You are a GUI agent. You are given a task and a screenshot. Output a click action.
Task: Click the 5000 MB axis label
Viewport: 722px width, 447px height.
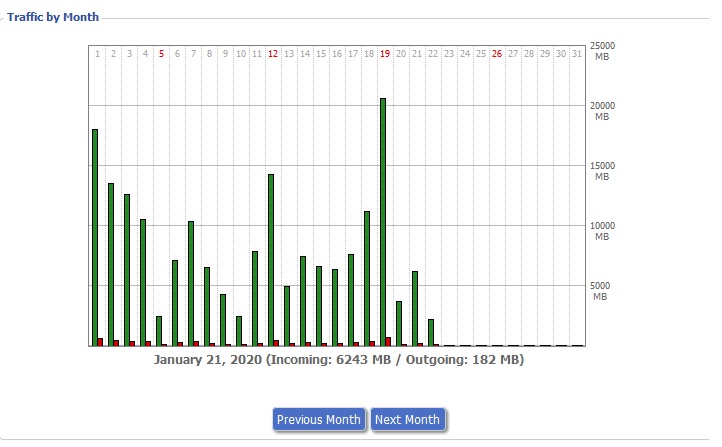(x=600, y=291)
